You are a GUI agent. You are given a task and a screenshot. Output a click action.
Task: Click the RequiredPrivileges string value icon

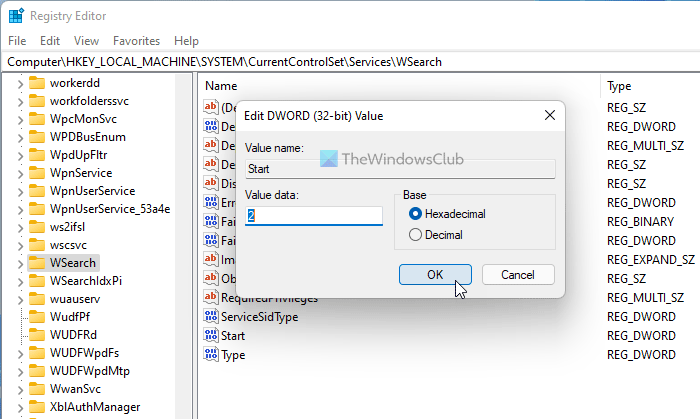click(x=211, y=297)
